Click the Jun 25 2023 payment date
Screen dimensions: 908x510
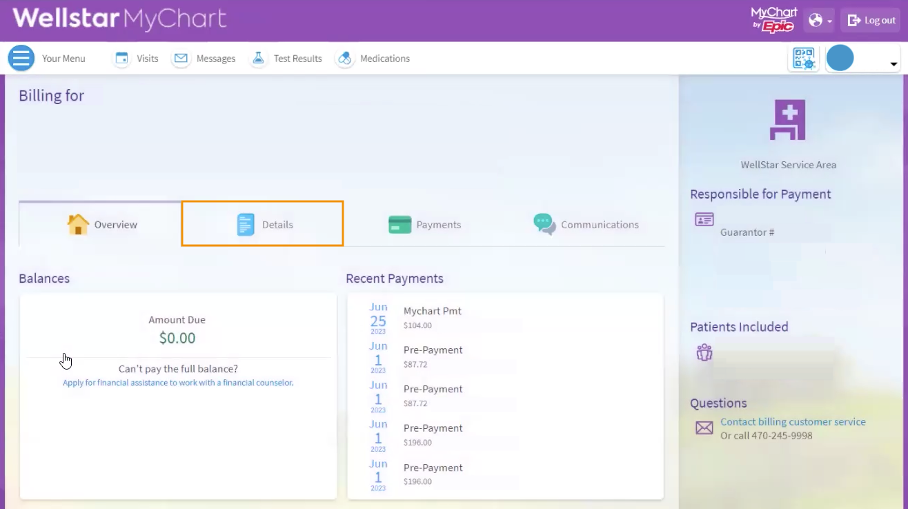378,318
